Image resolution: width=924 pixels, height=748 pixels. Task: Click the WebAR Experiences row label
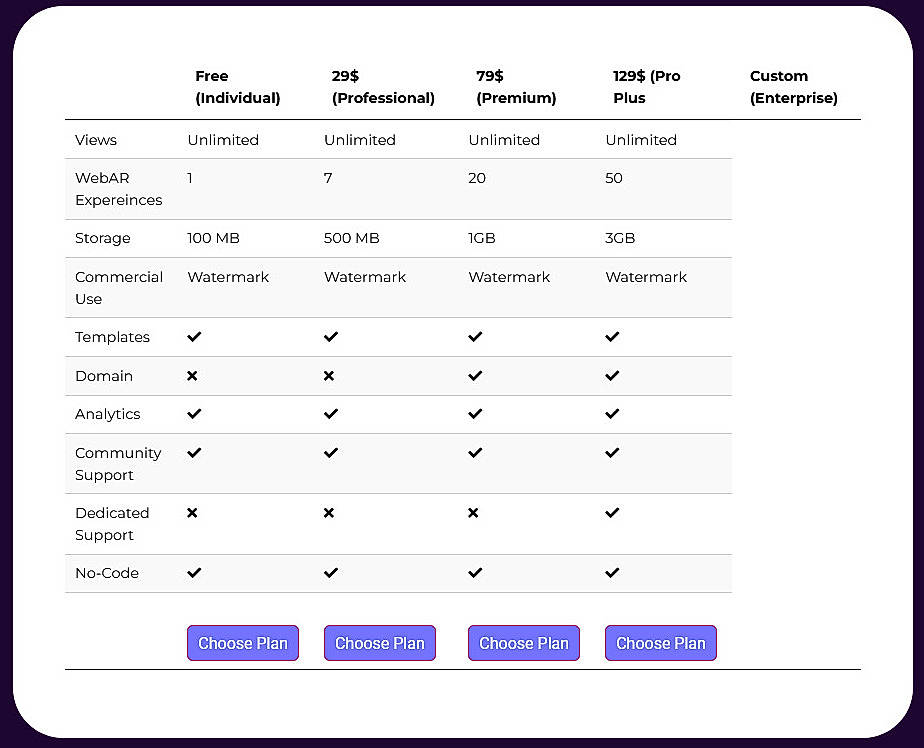118,189
